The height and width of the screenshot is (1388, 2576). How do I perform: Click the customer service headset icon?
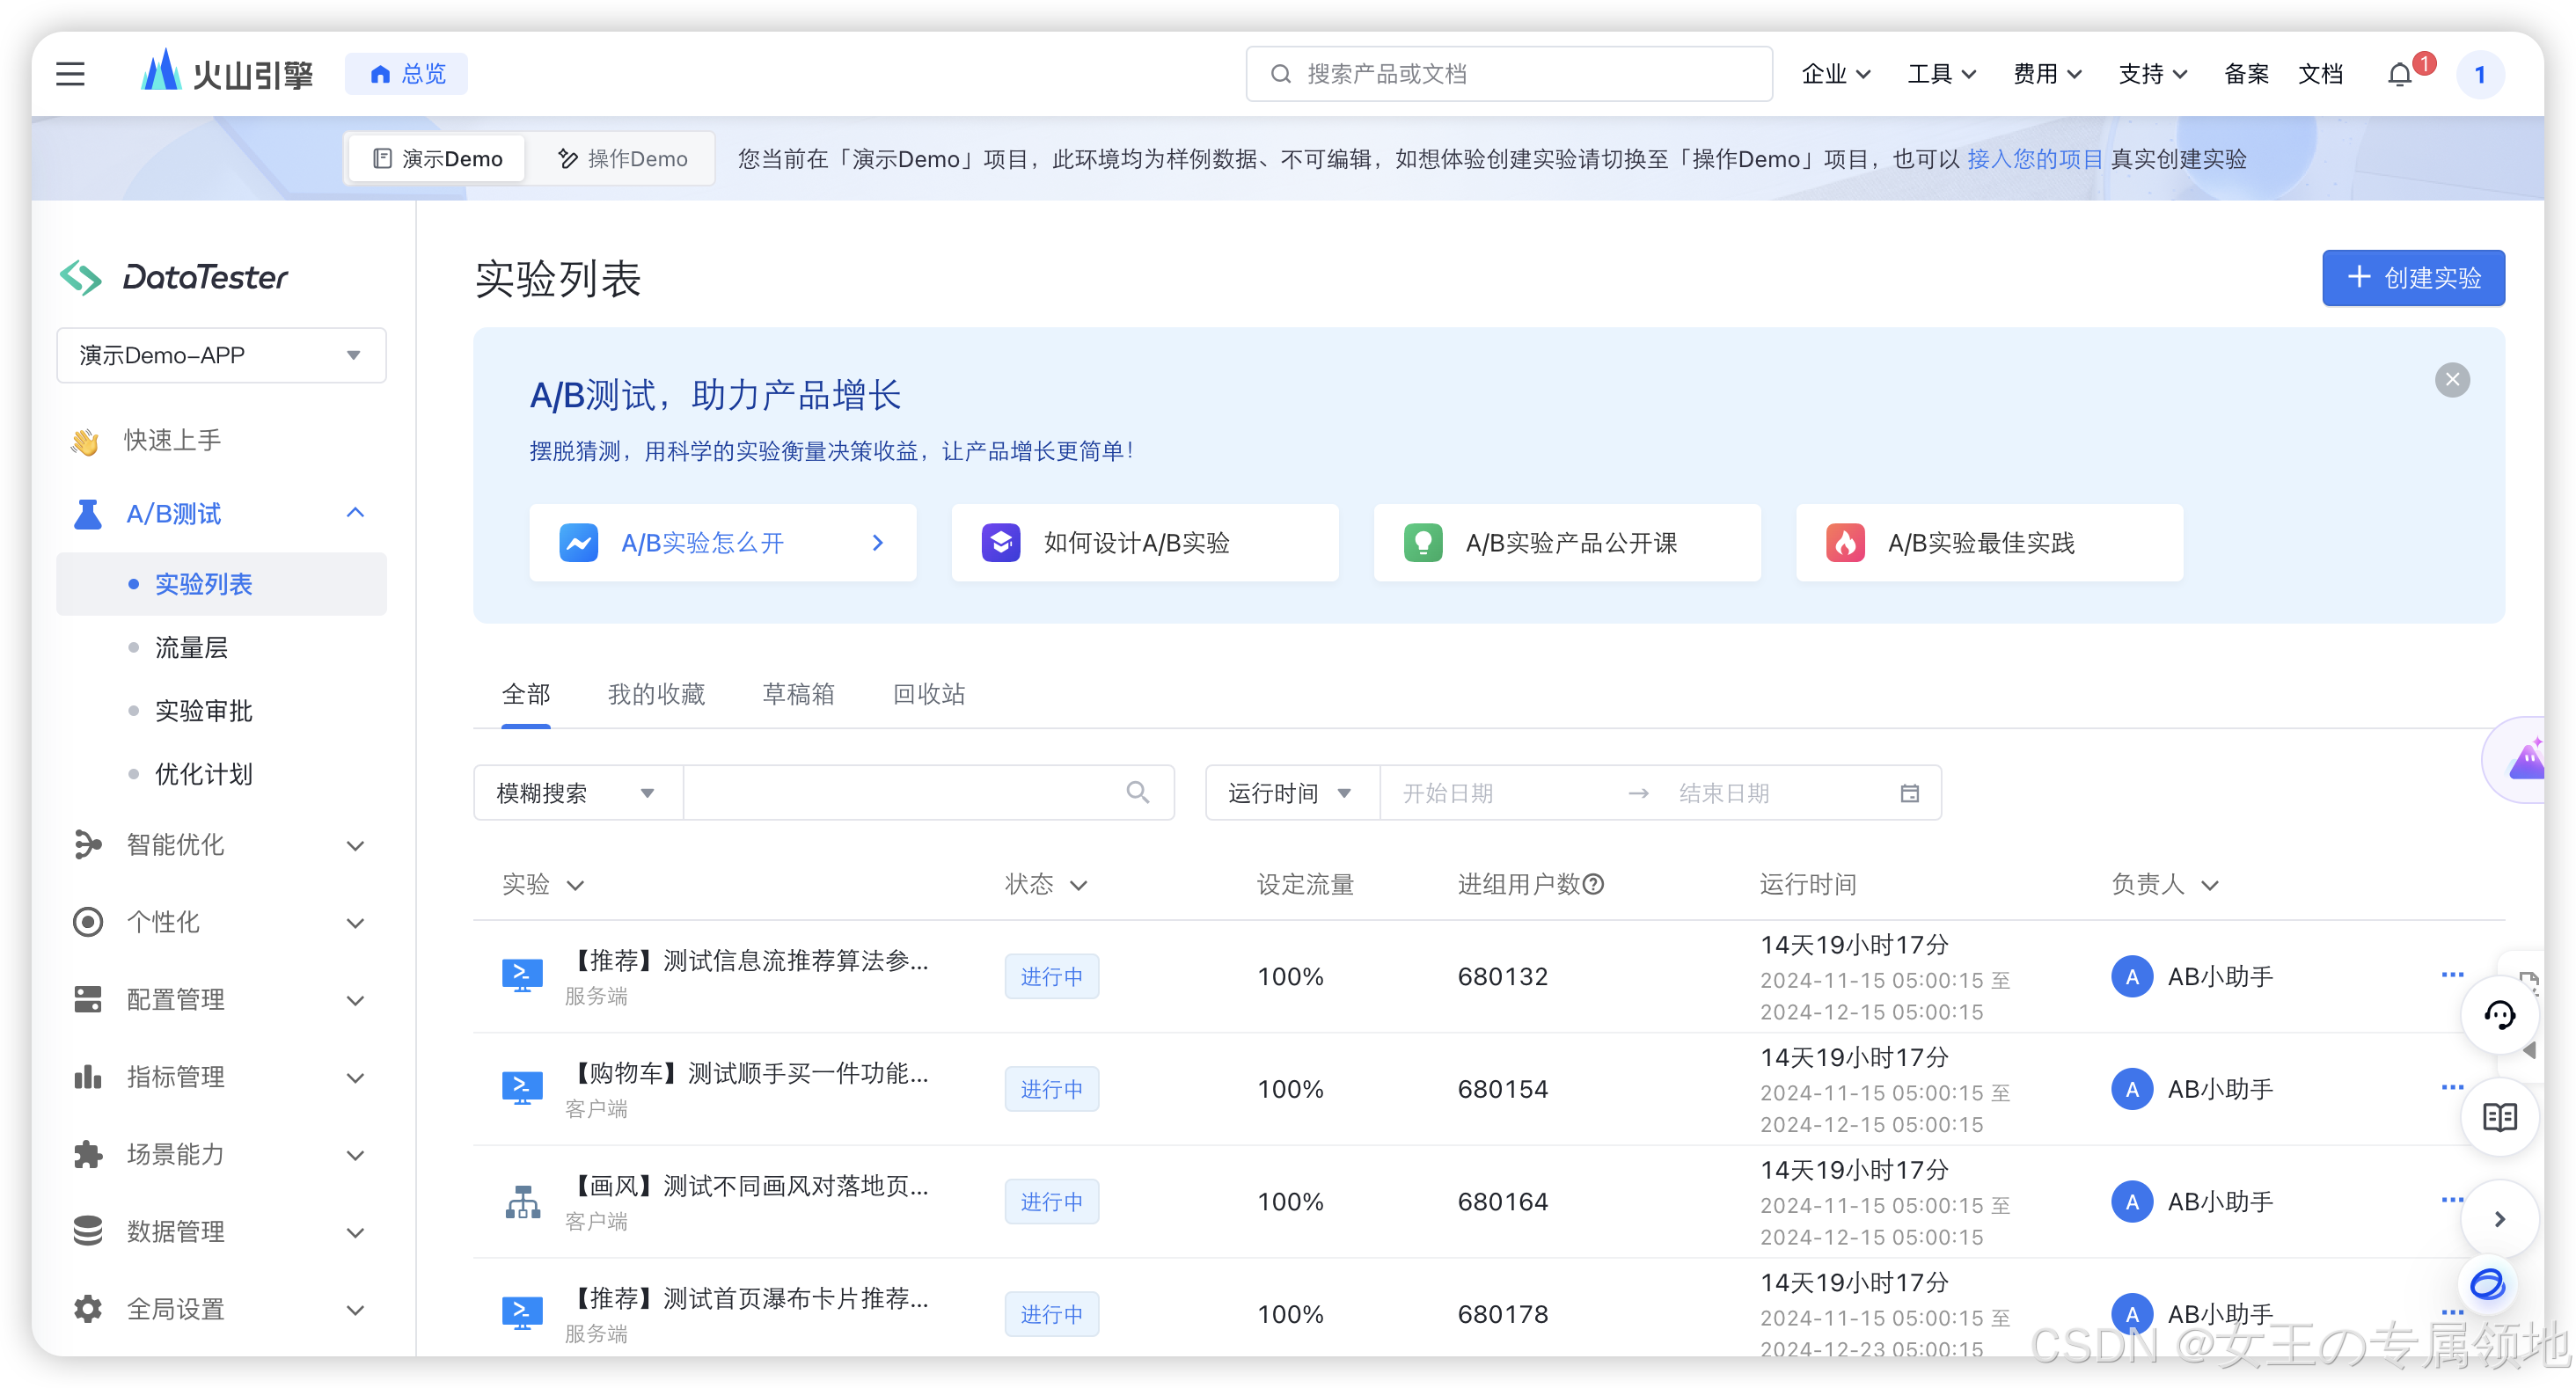point(2499,1015)
